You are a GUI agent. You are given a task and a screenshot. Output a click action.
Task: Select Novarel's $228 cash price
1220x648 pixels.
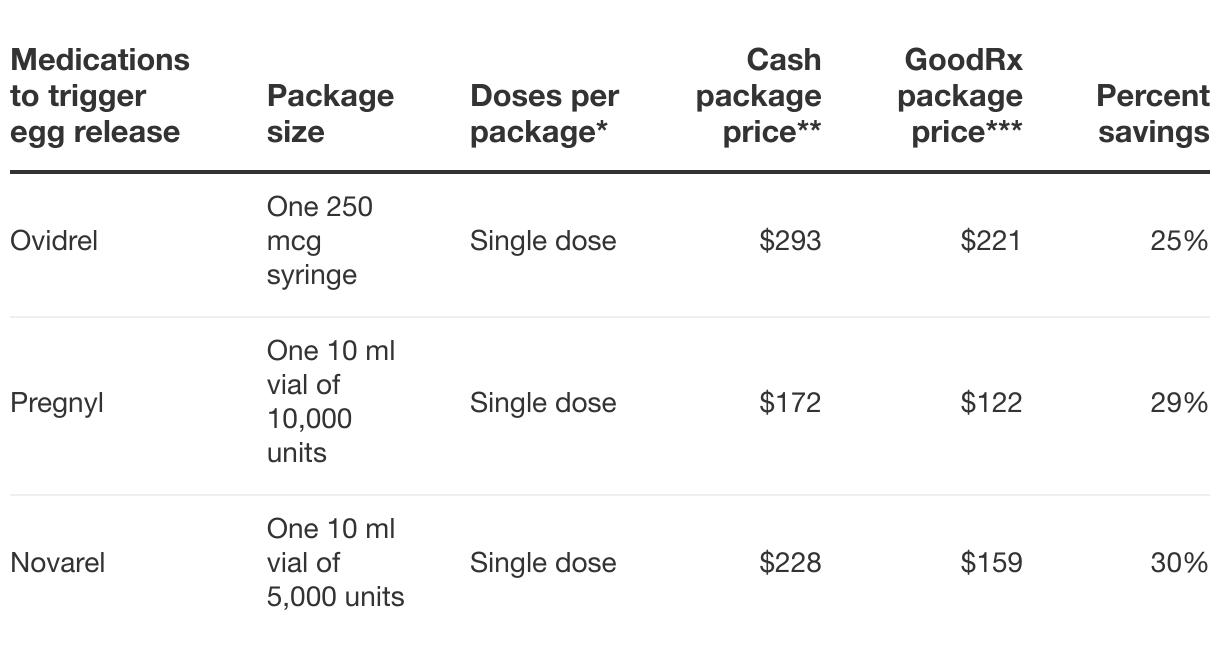(790, 563)
